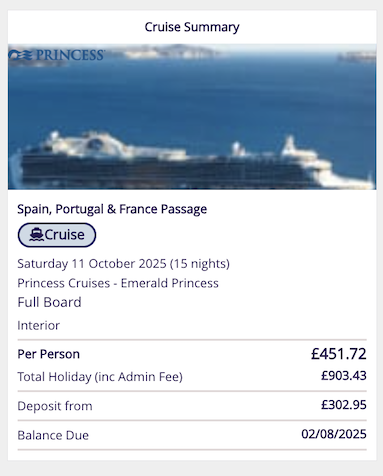The width and height of the screenshot is (383, 476).
Task: Select the Spain, Portugal & France Passage title
Action: pyautogui.click(x=112, y=209)
